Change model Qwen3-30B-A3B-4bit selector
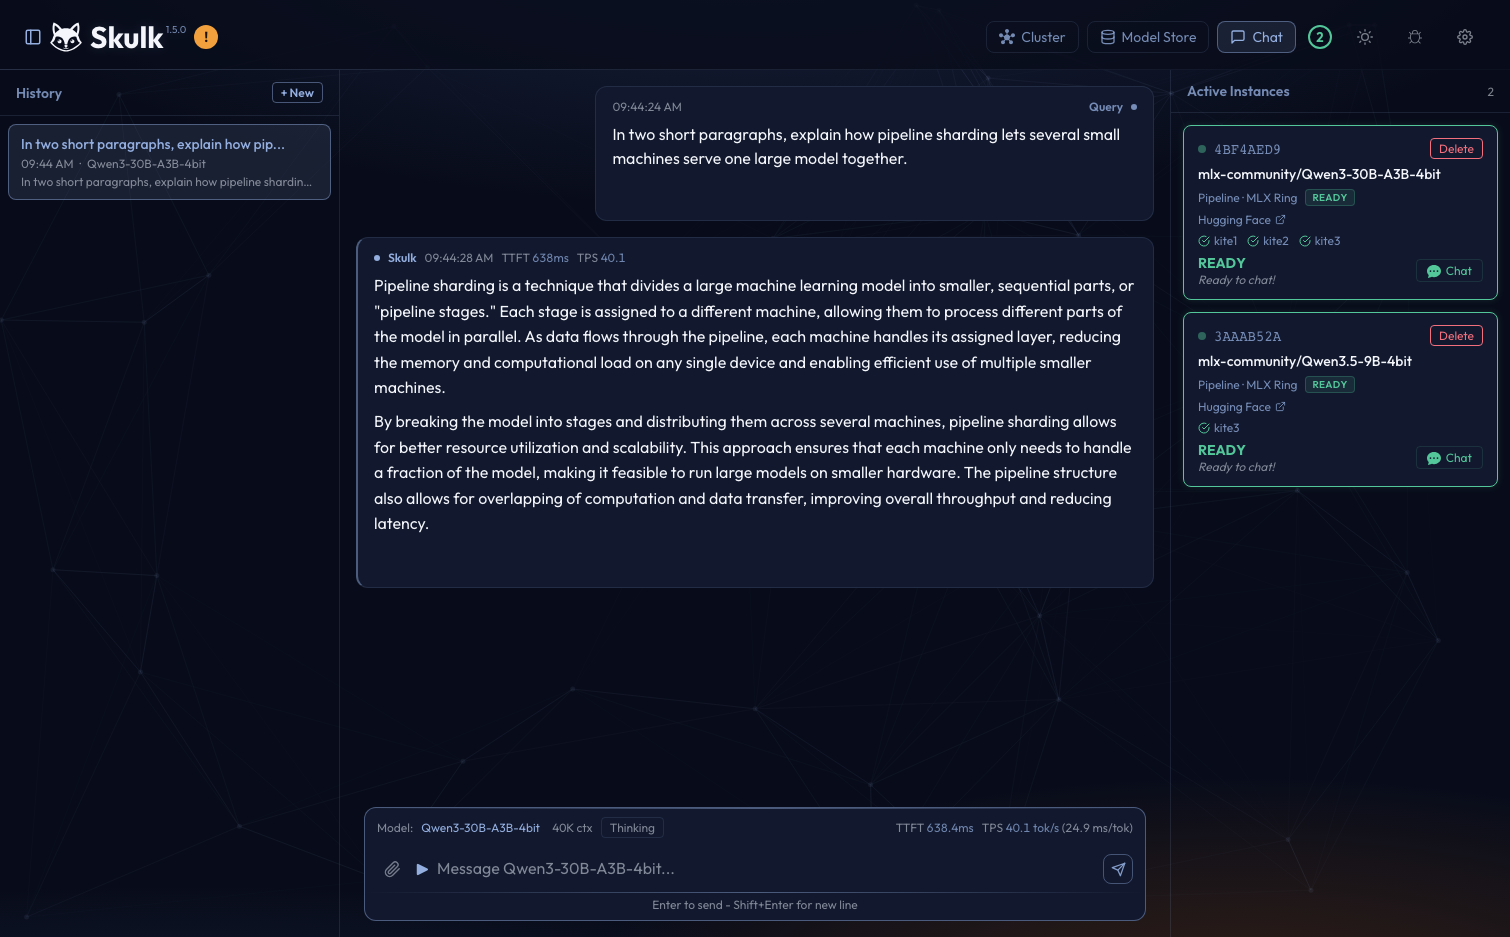 480,828
